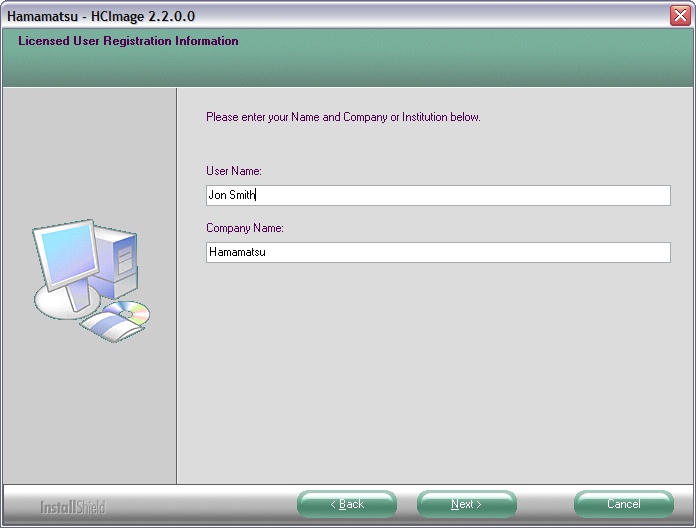The image size is (696, 528).
Task: Click the CD disc in the illustration
Action: pos(130,313)
